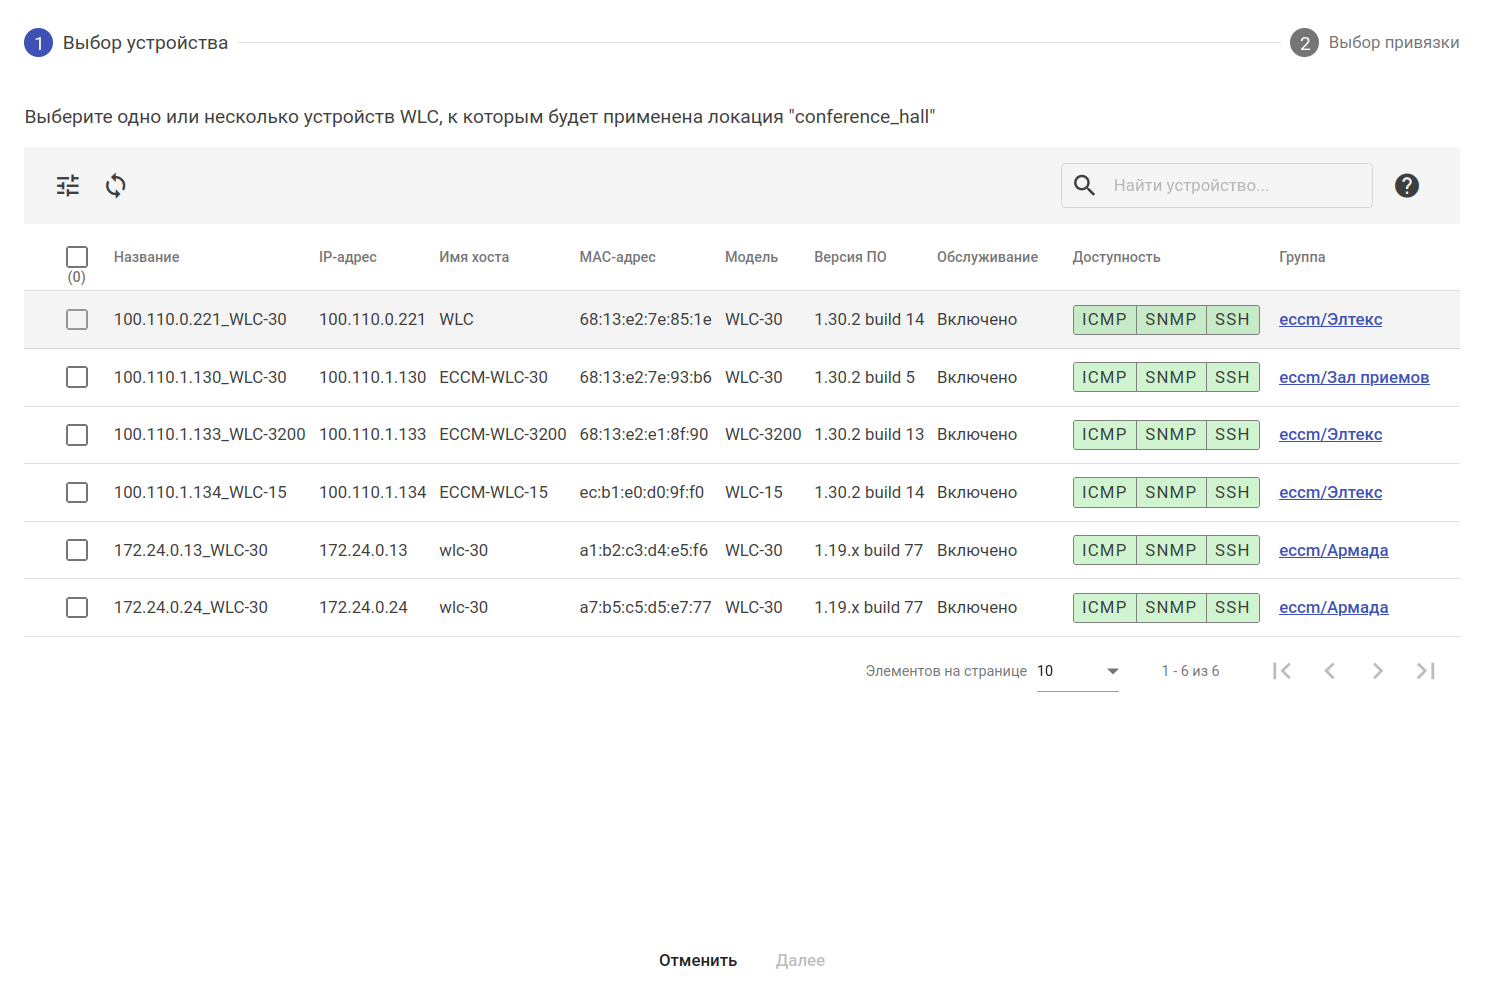The image size is (1485, 1007).
Task: Click SSH badge for 100.110.1.133_WLC-3200
Action: pyautogui.click(x=1232, y=435)
